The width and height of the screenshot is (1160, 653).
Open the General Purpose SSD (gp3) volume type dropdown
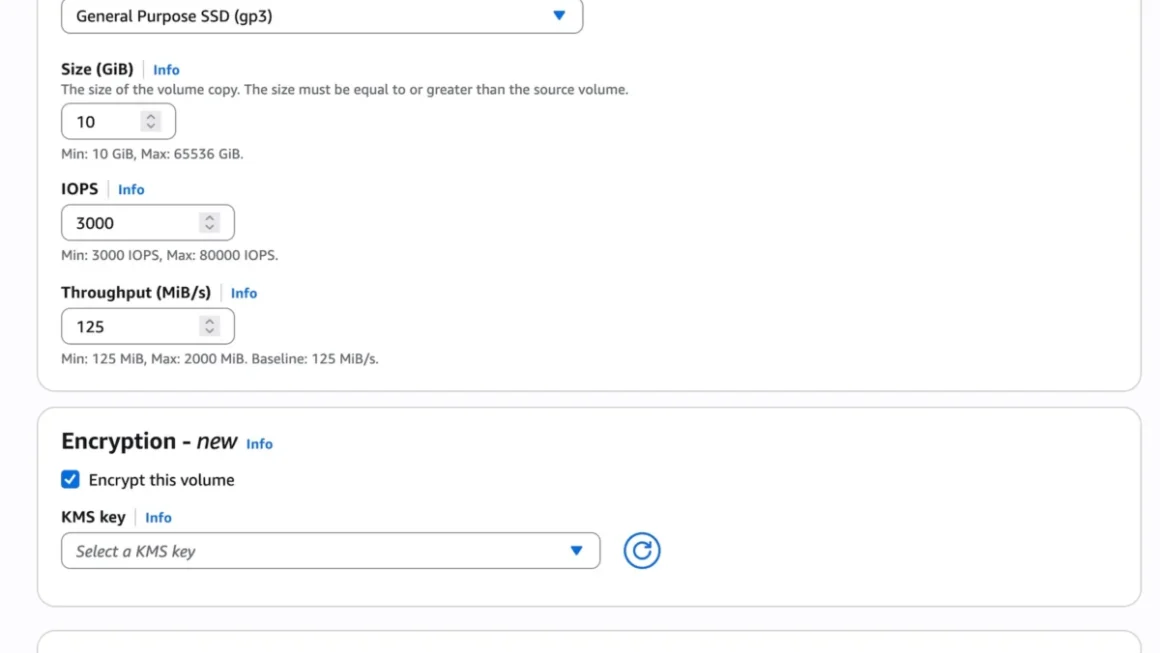322,16
